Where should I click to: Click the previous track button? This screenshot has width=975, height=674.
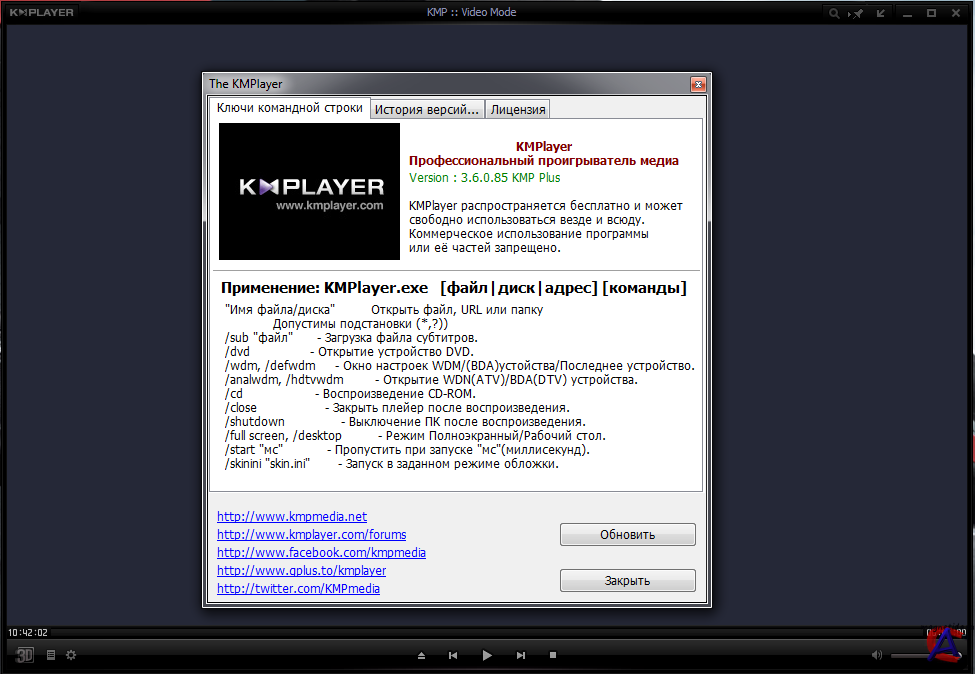coord(453,655)
